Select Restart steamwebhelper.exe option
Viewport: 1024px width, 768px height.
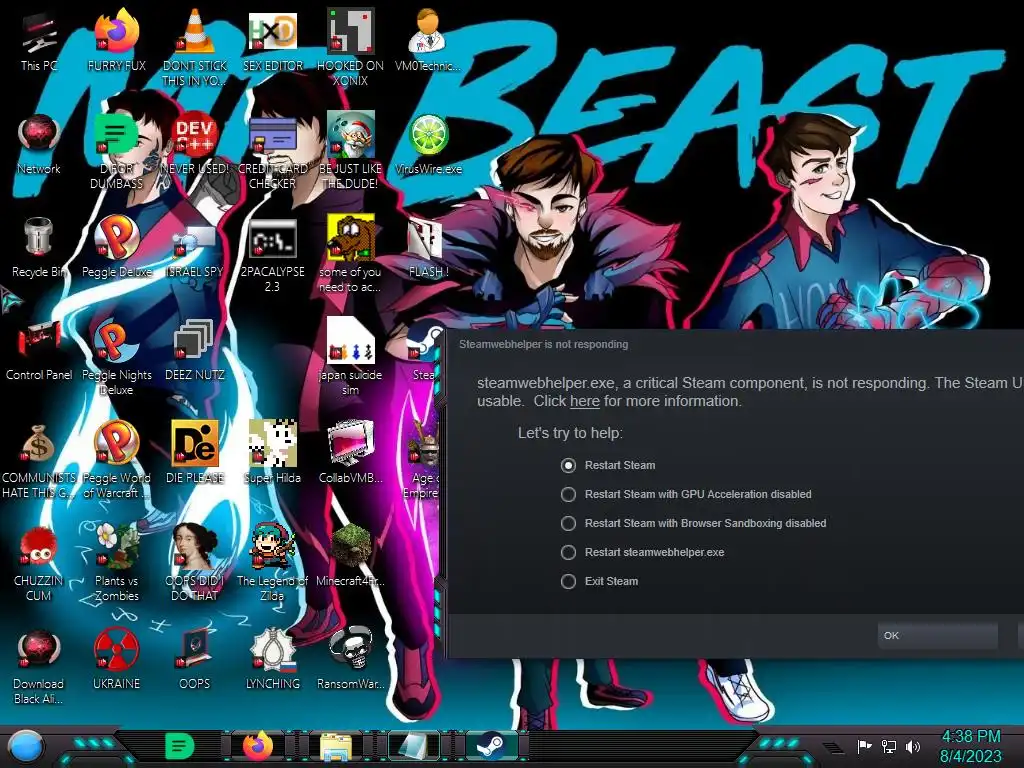coord(643,552)
